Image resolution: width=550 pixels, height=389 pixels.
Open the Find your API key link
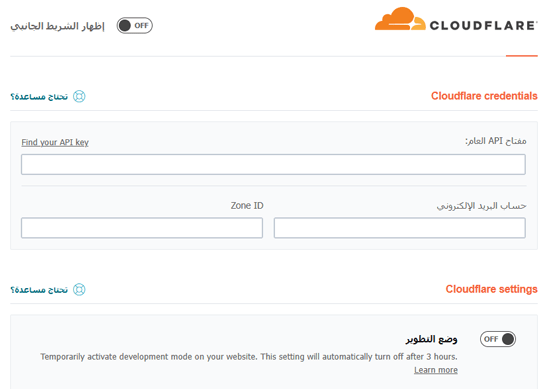55,142
